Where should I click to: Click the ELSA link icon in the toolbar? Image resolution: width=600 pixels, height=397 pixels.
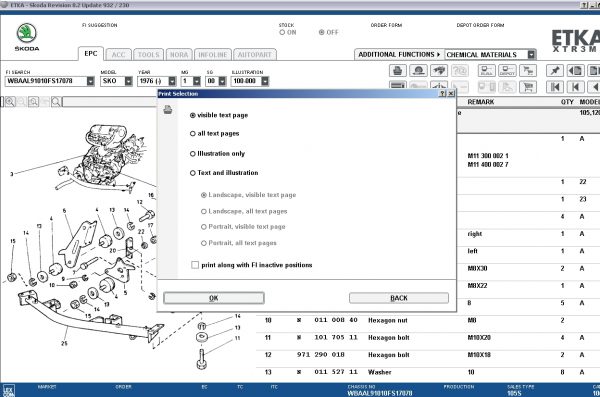coord(487,71)
